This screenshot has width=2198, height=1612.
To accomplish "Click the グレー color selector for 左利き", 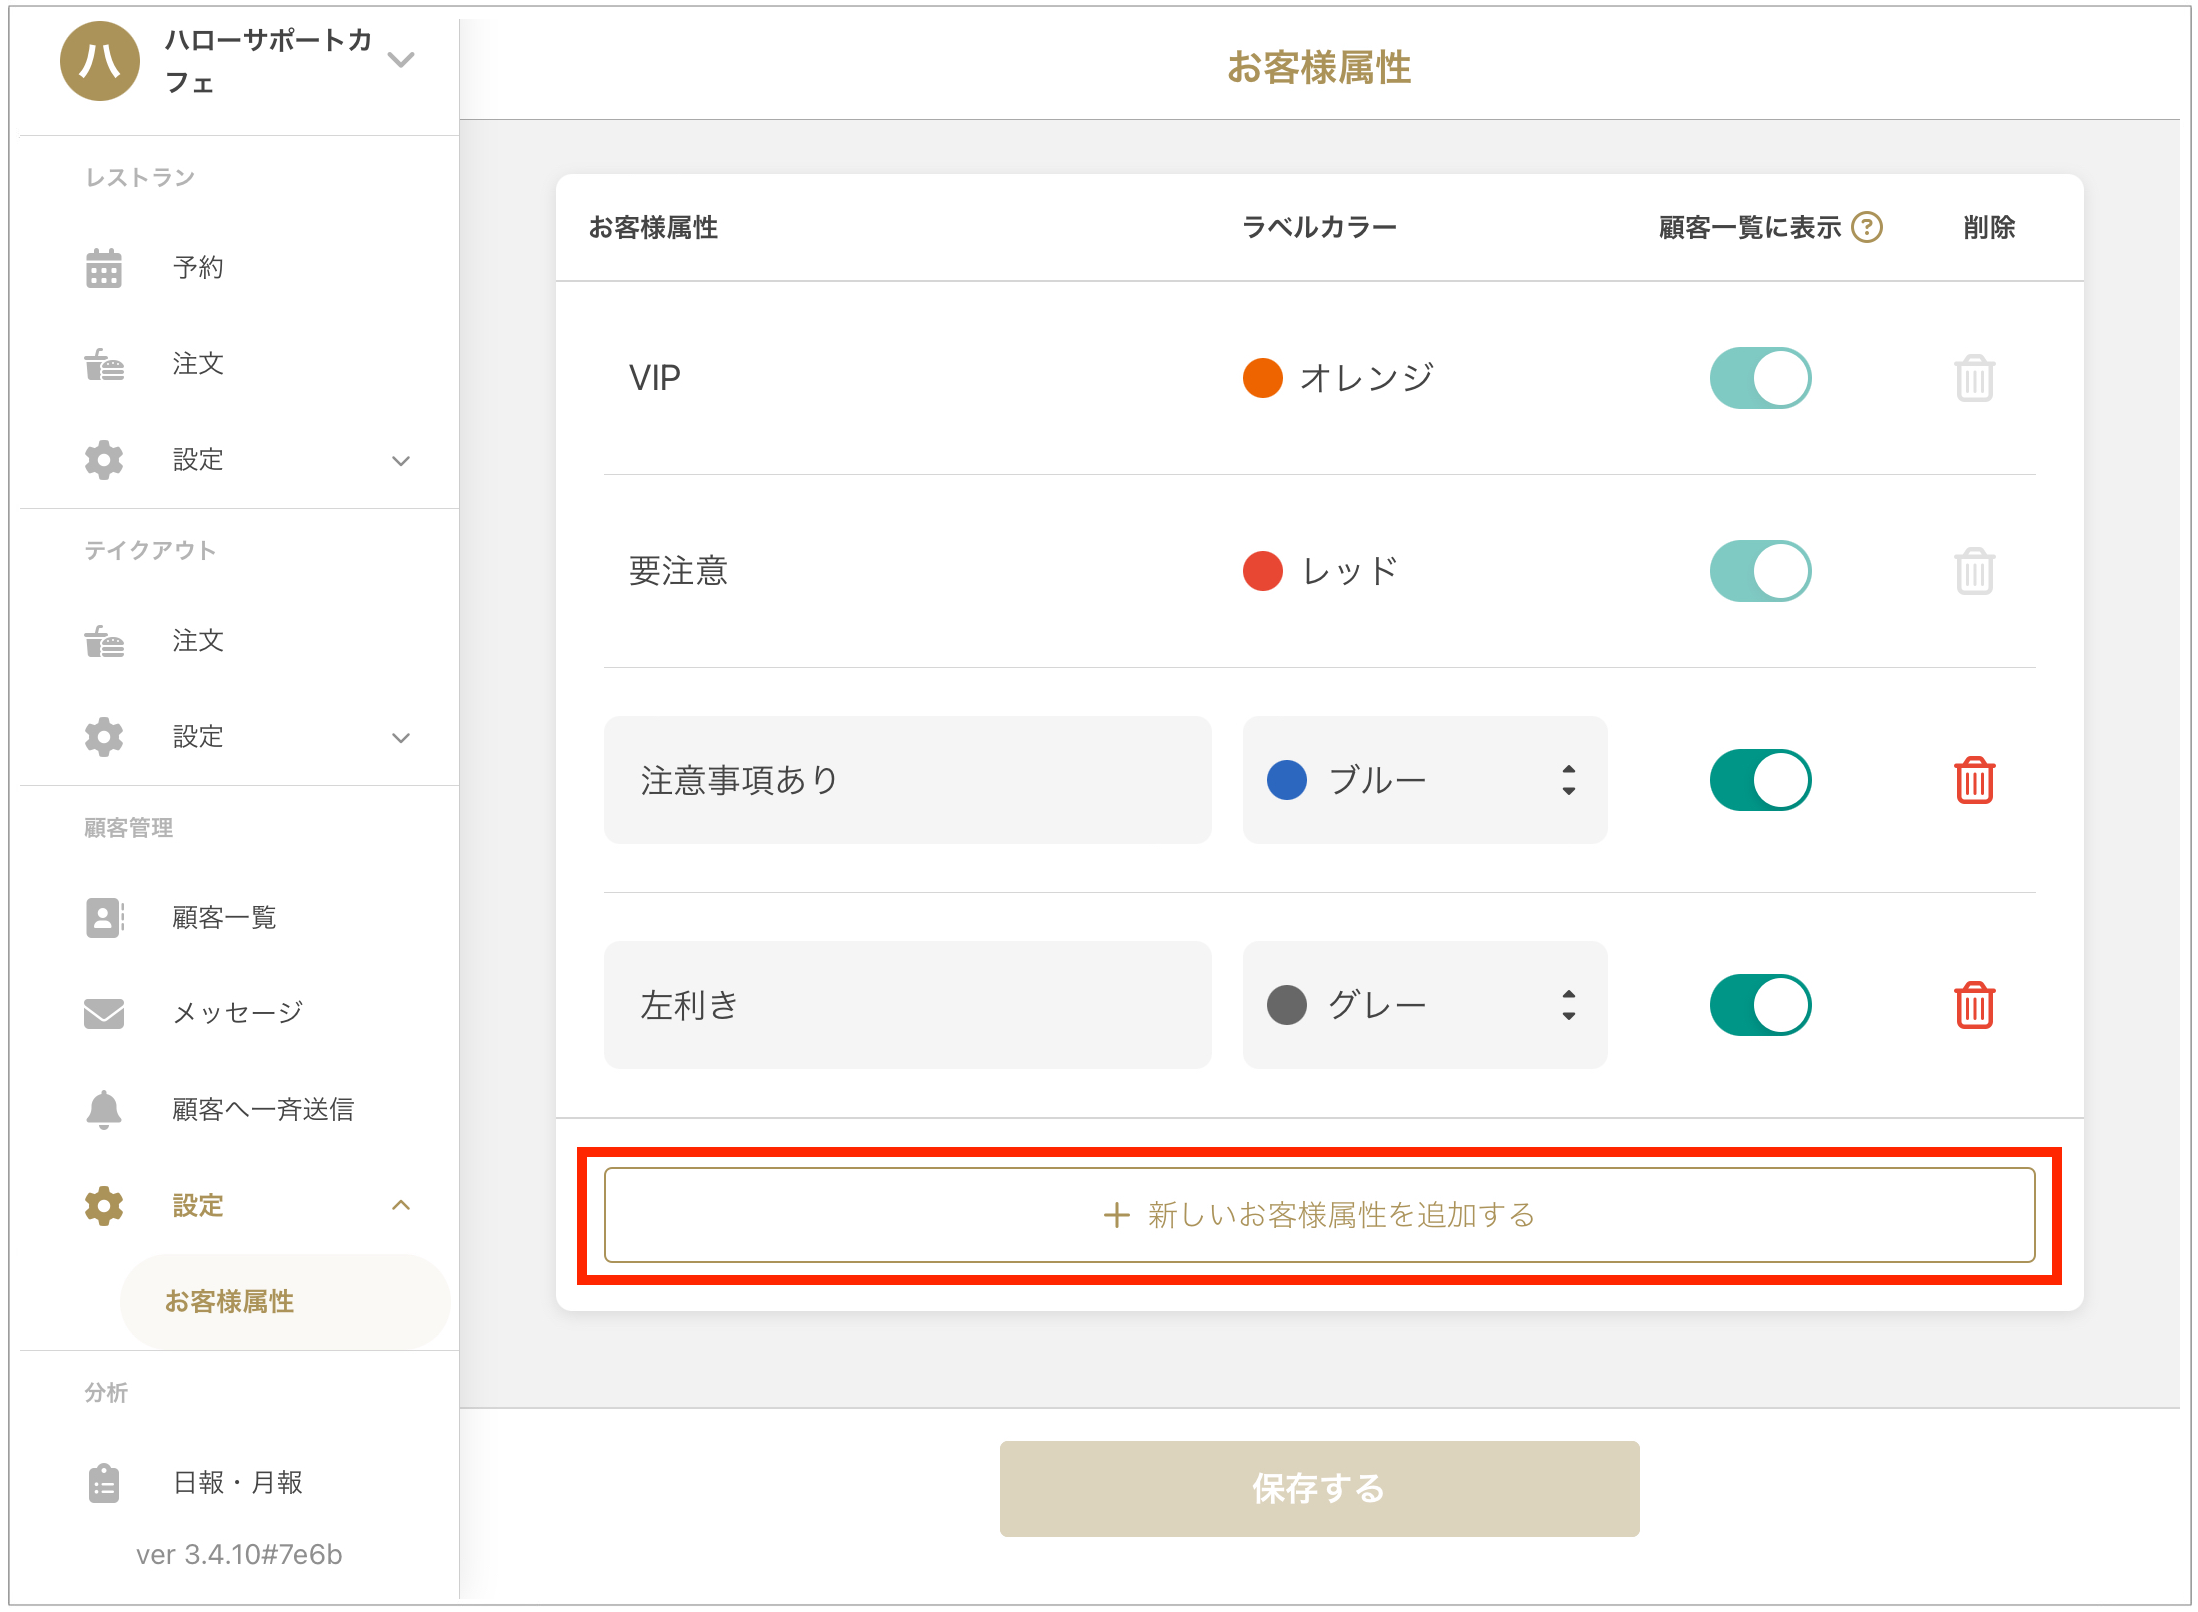I will tap(1425, 1005).
